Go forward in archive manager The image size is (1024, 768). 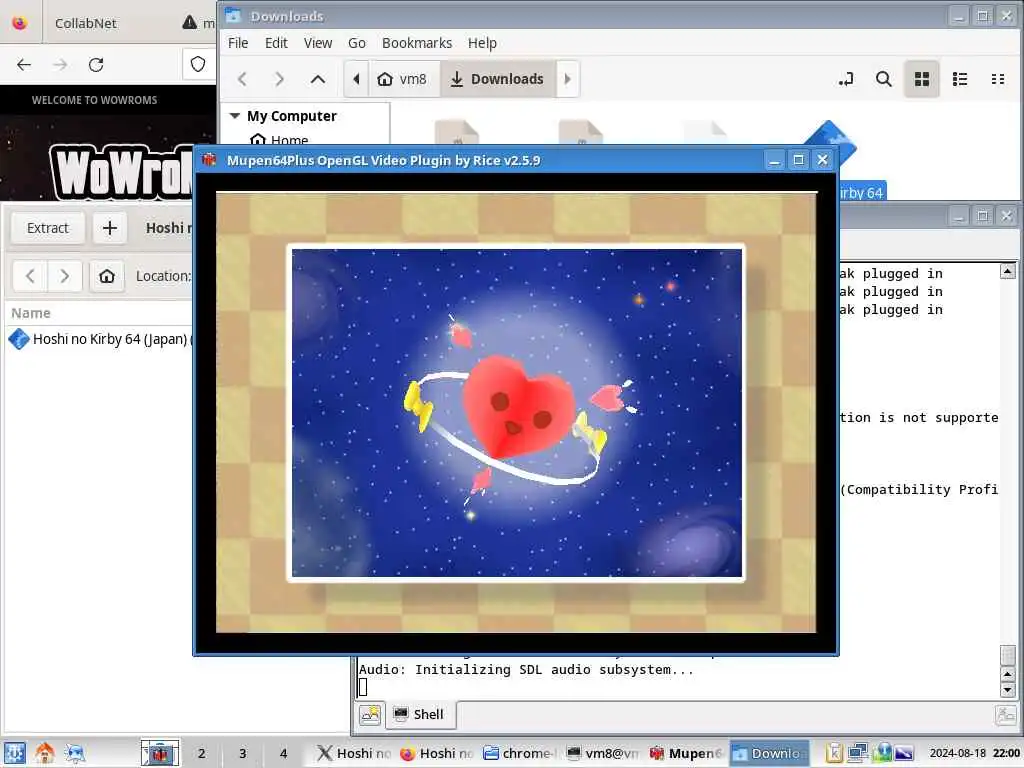pos(65,276)
